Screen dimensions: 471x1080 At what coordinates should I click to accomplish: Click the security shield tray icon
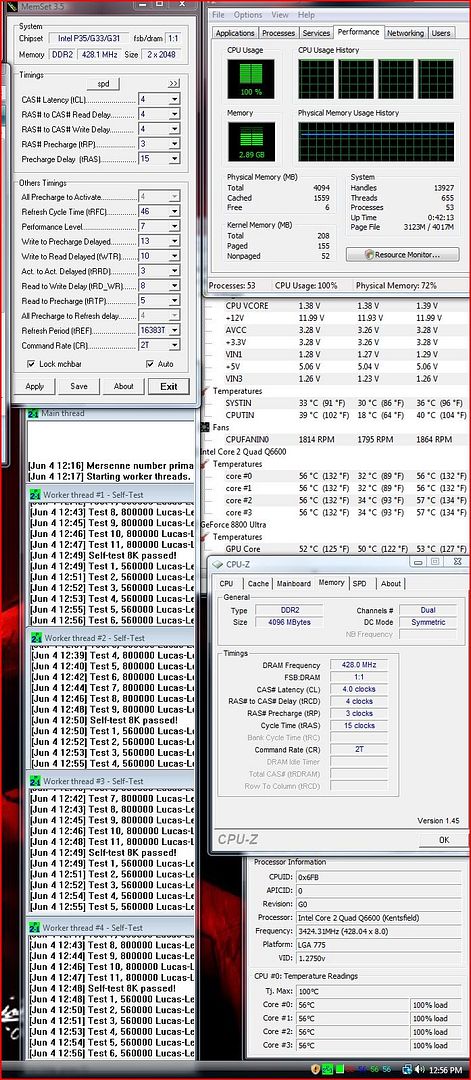click(x=316, y=1070)
